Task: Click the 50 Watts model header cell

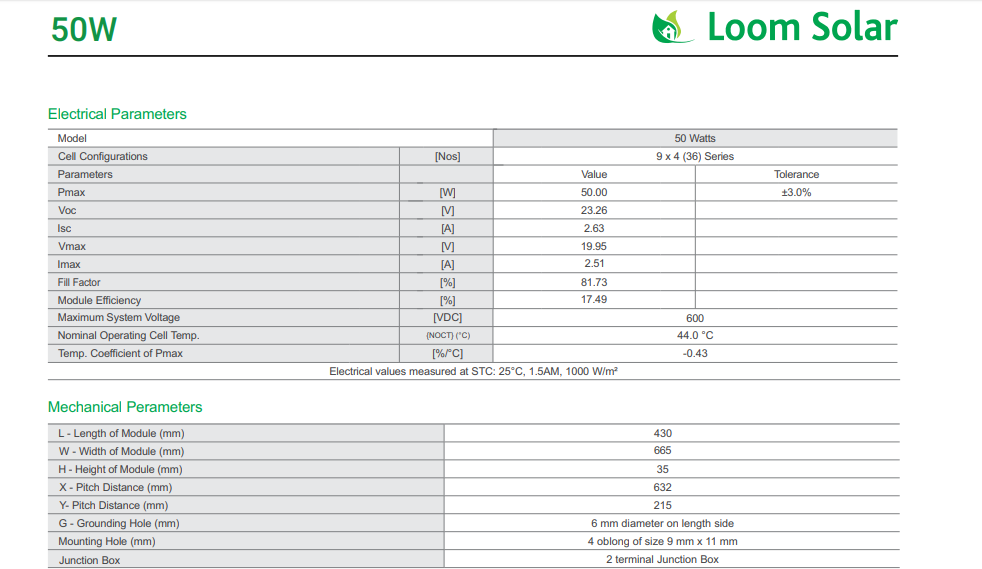Action: click(x=695, y=138)
